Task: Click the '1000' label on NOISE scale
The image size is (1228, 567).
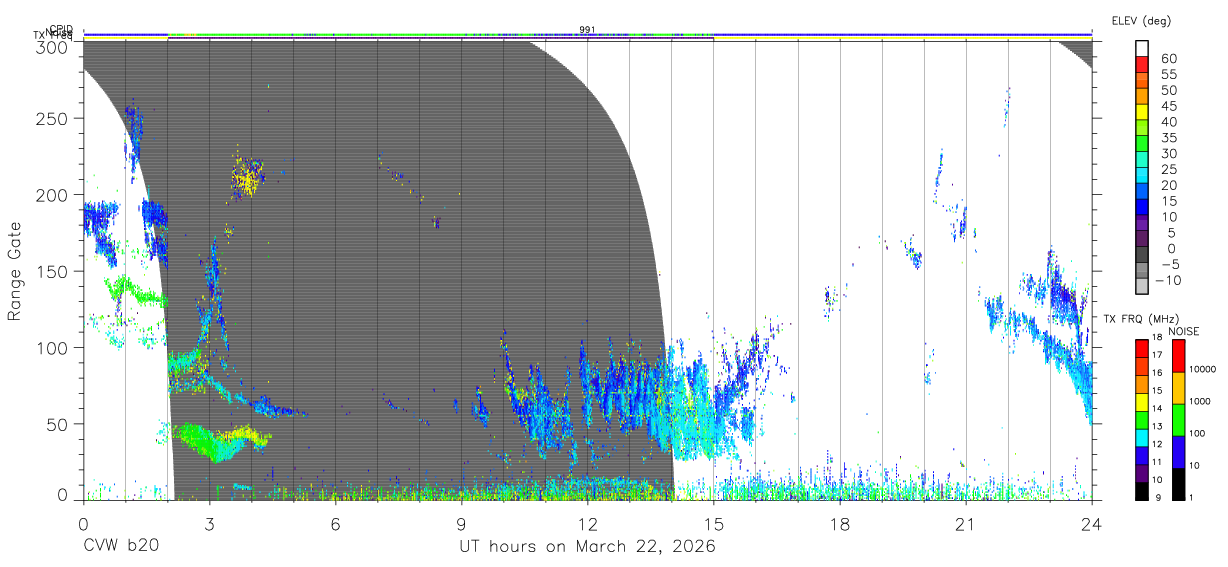Action: [1199, 401]
